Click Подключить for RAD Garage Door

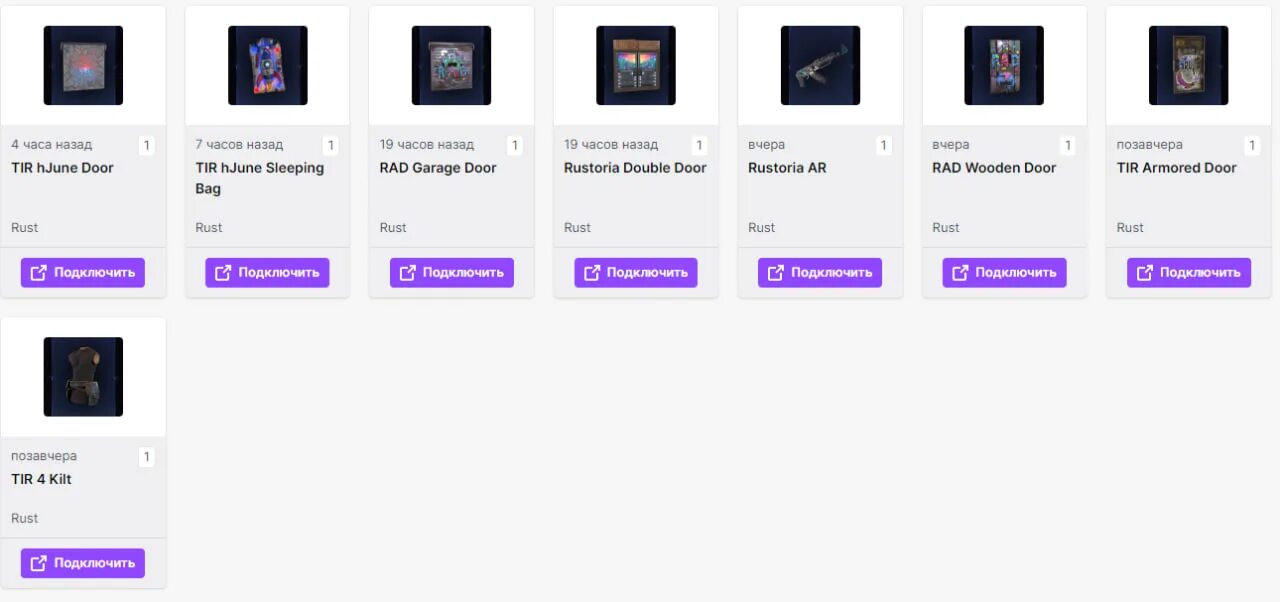(x=452, y=272)
